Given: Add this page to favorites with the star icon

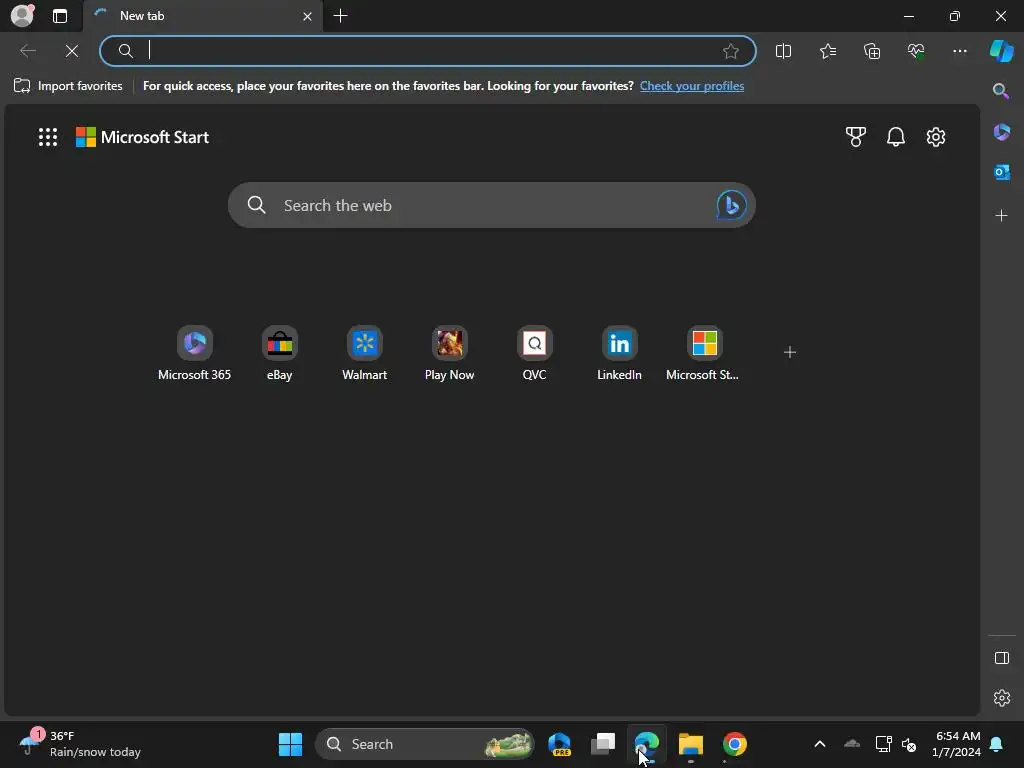Looking at the screenshot, I should coord(731,51).
